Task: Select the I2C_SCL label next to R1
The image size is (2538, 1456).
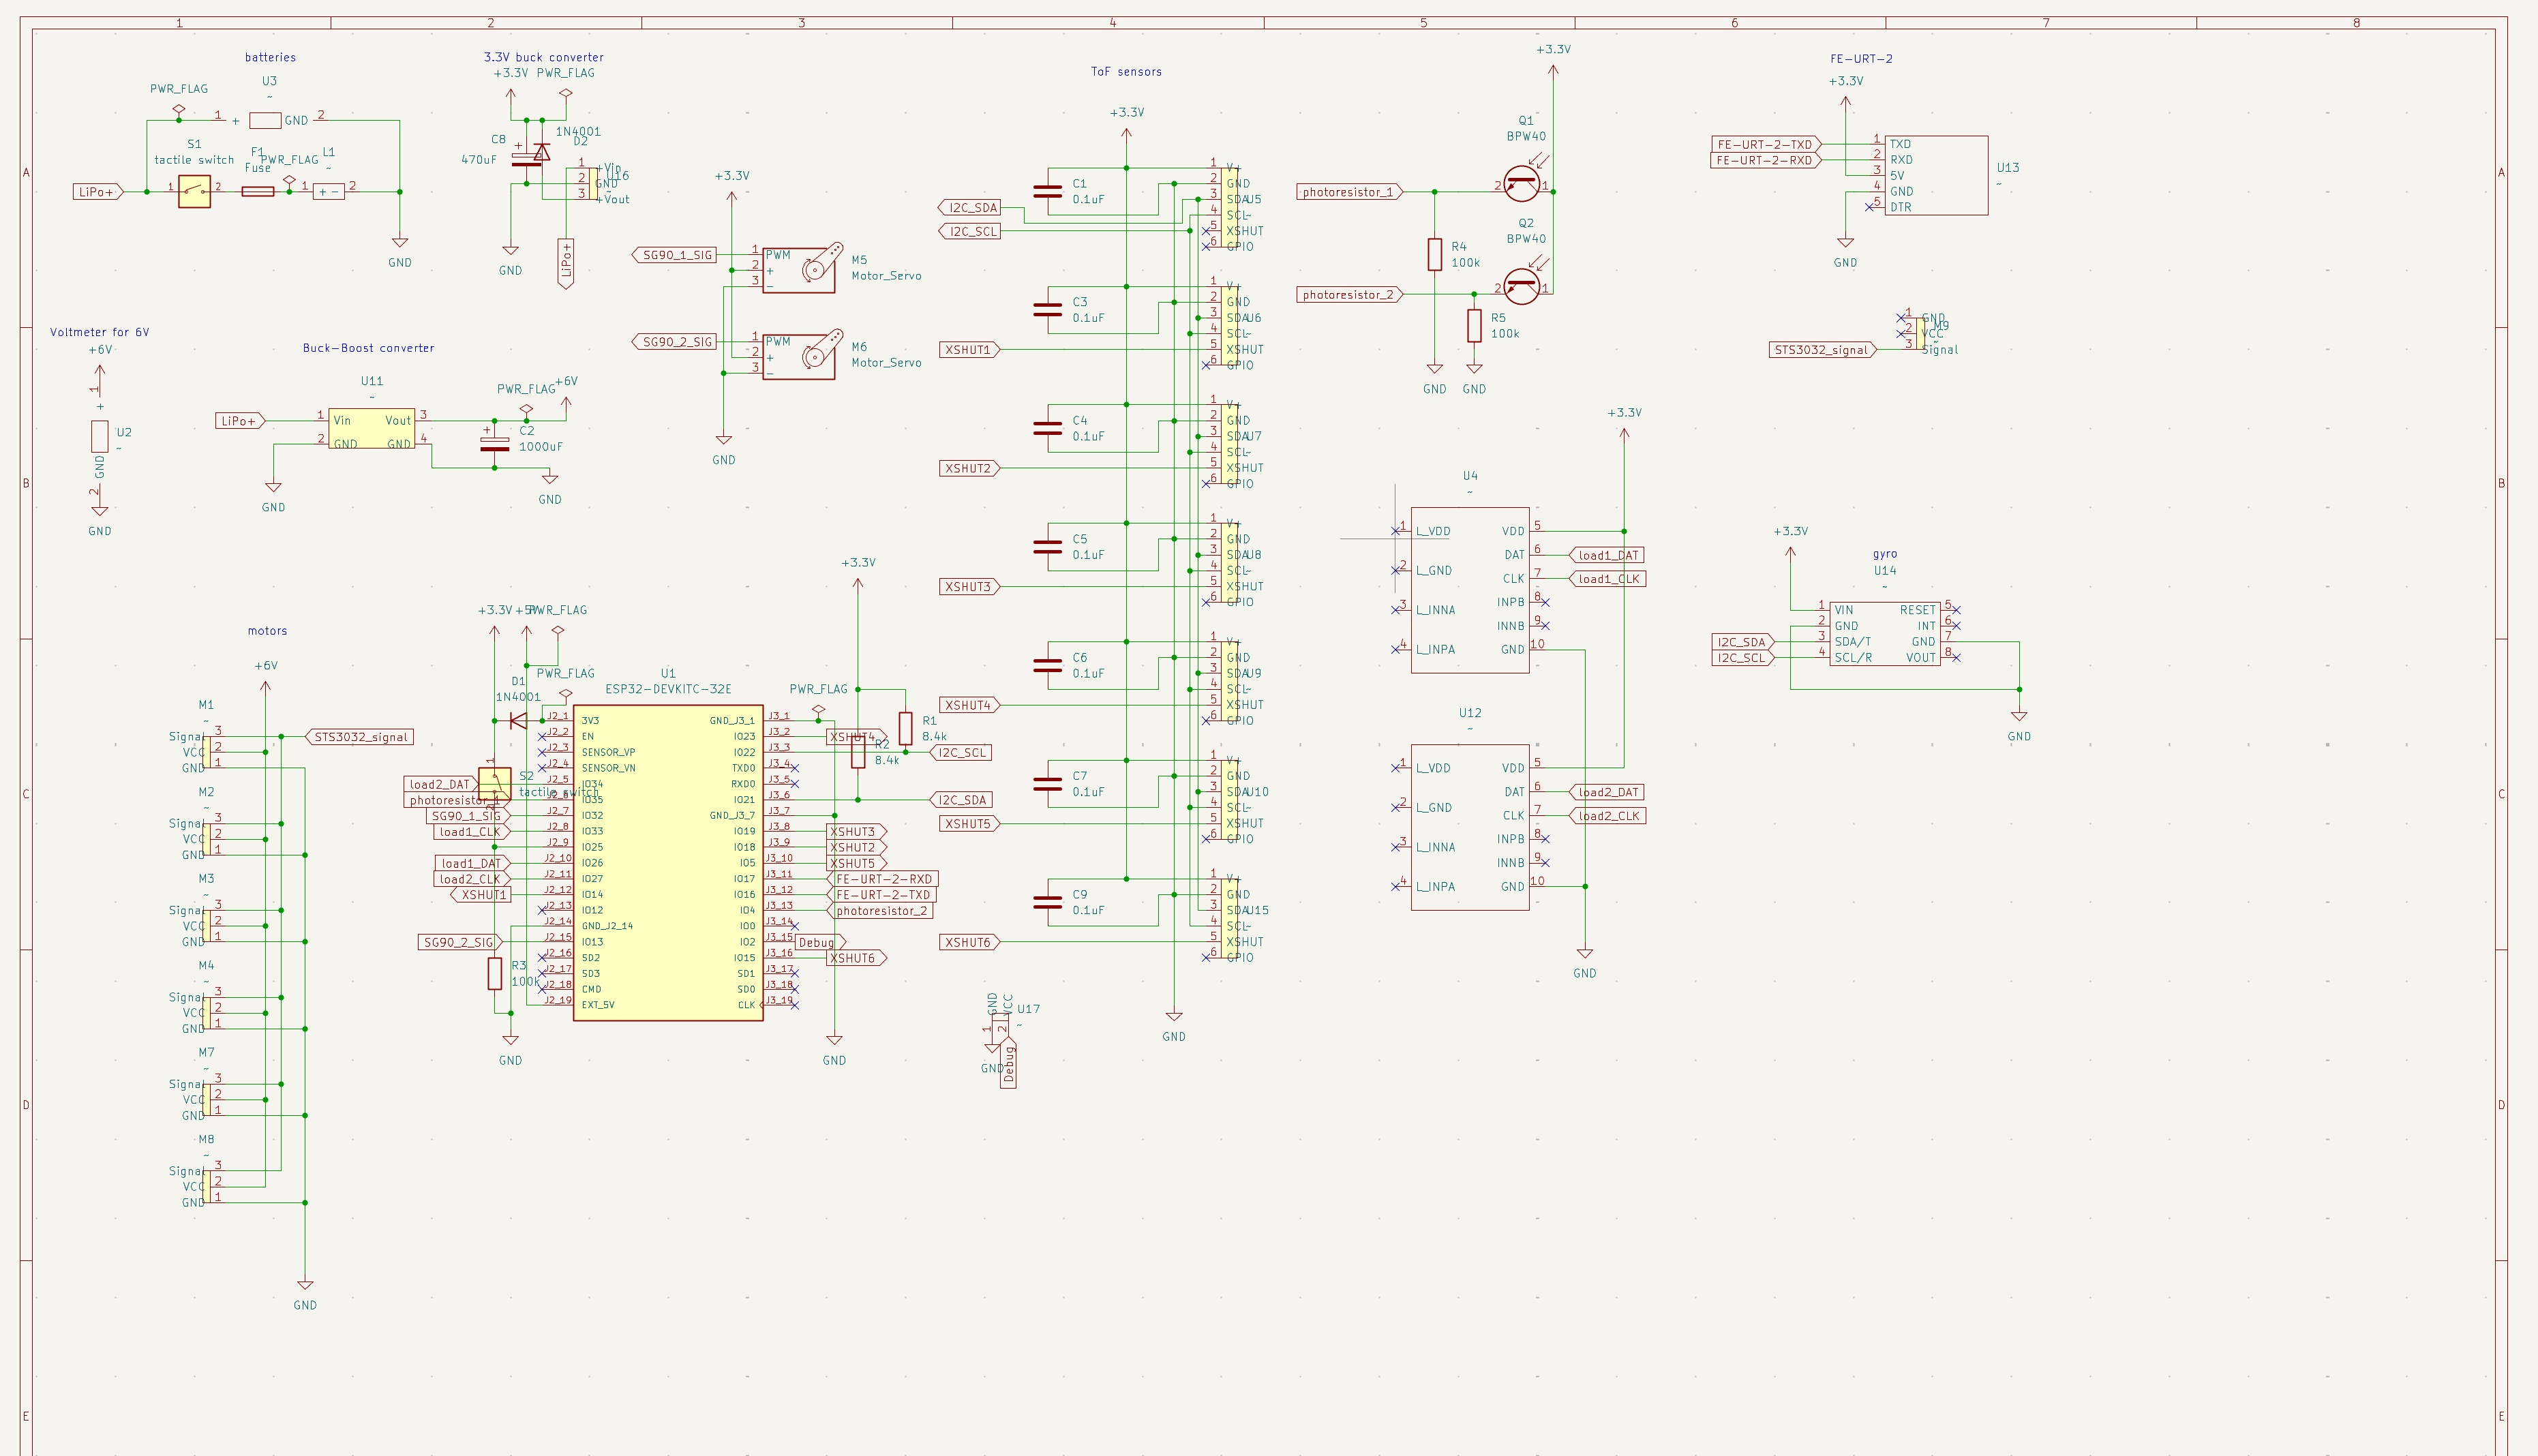Action: point(961,753)
